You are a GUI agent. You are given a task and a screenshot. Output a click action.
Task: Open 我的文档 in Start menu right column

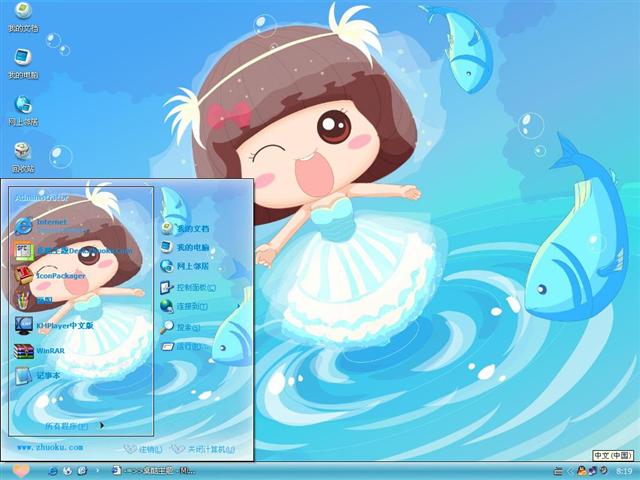184,228
